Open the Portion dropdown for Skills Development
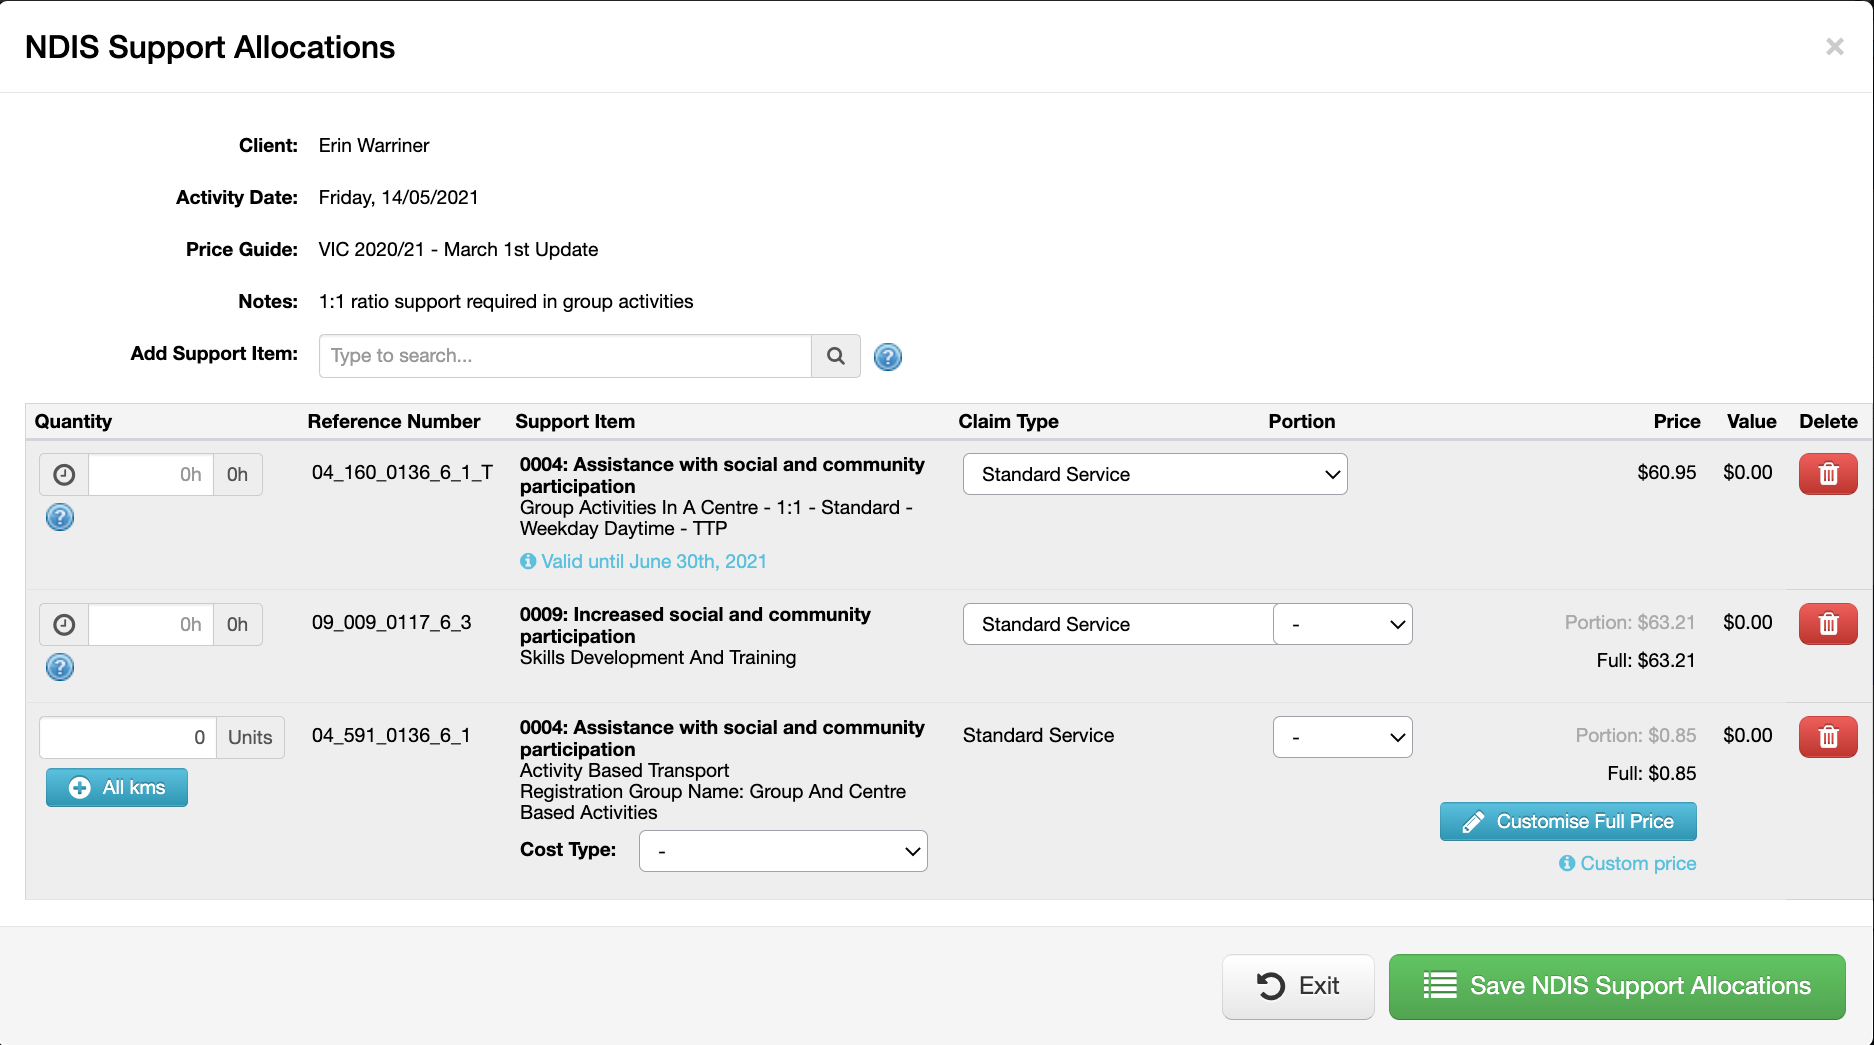 click(1342, 624)
